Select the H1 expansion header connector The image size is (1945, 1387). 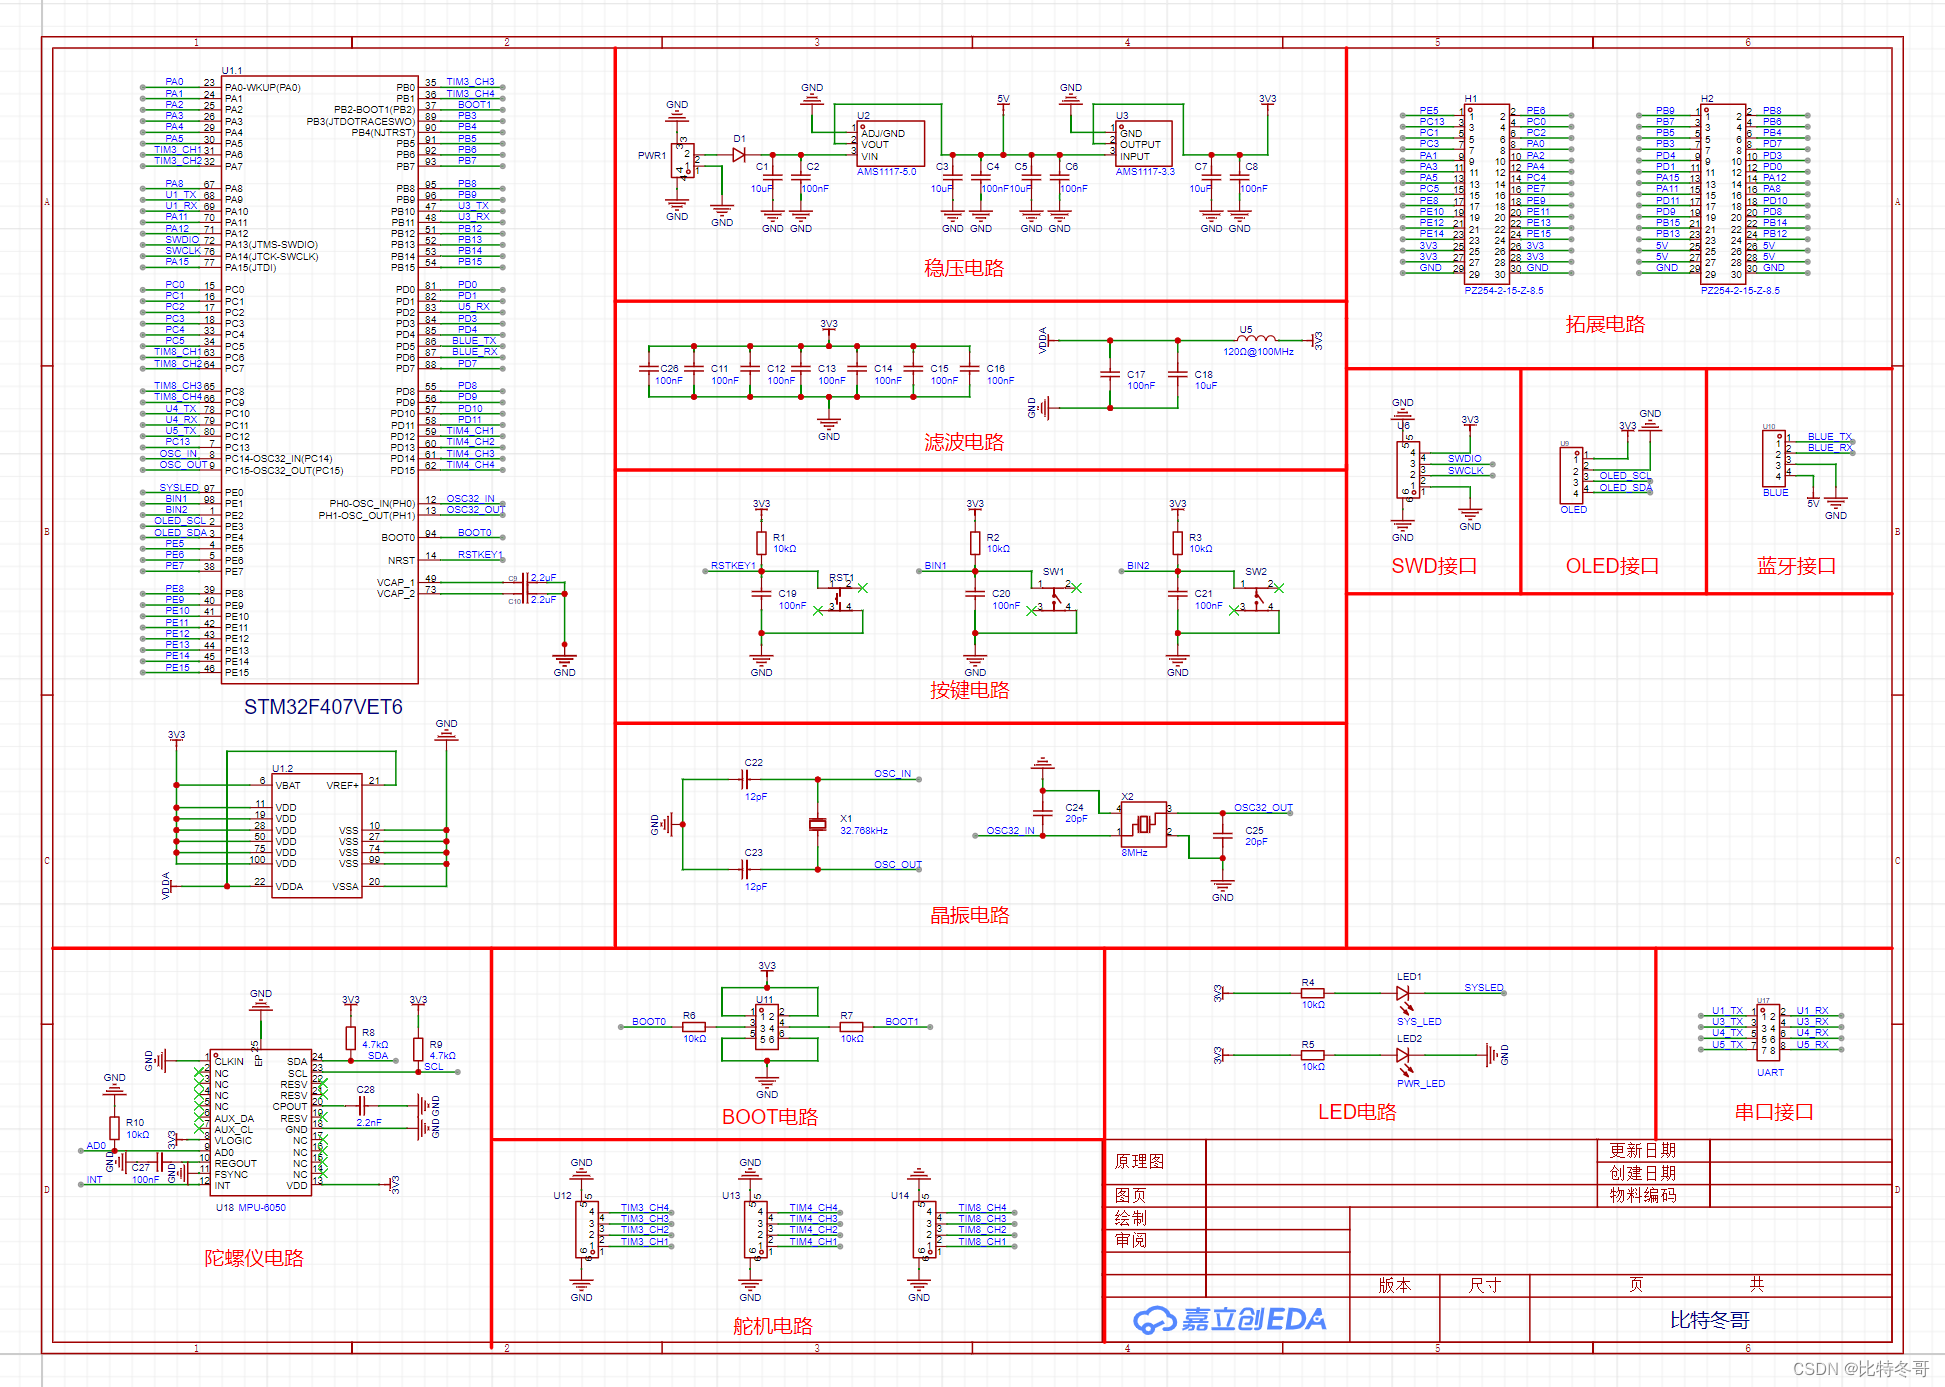click(x=1487, y=194)
